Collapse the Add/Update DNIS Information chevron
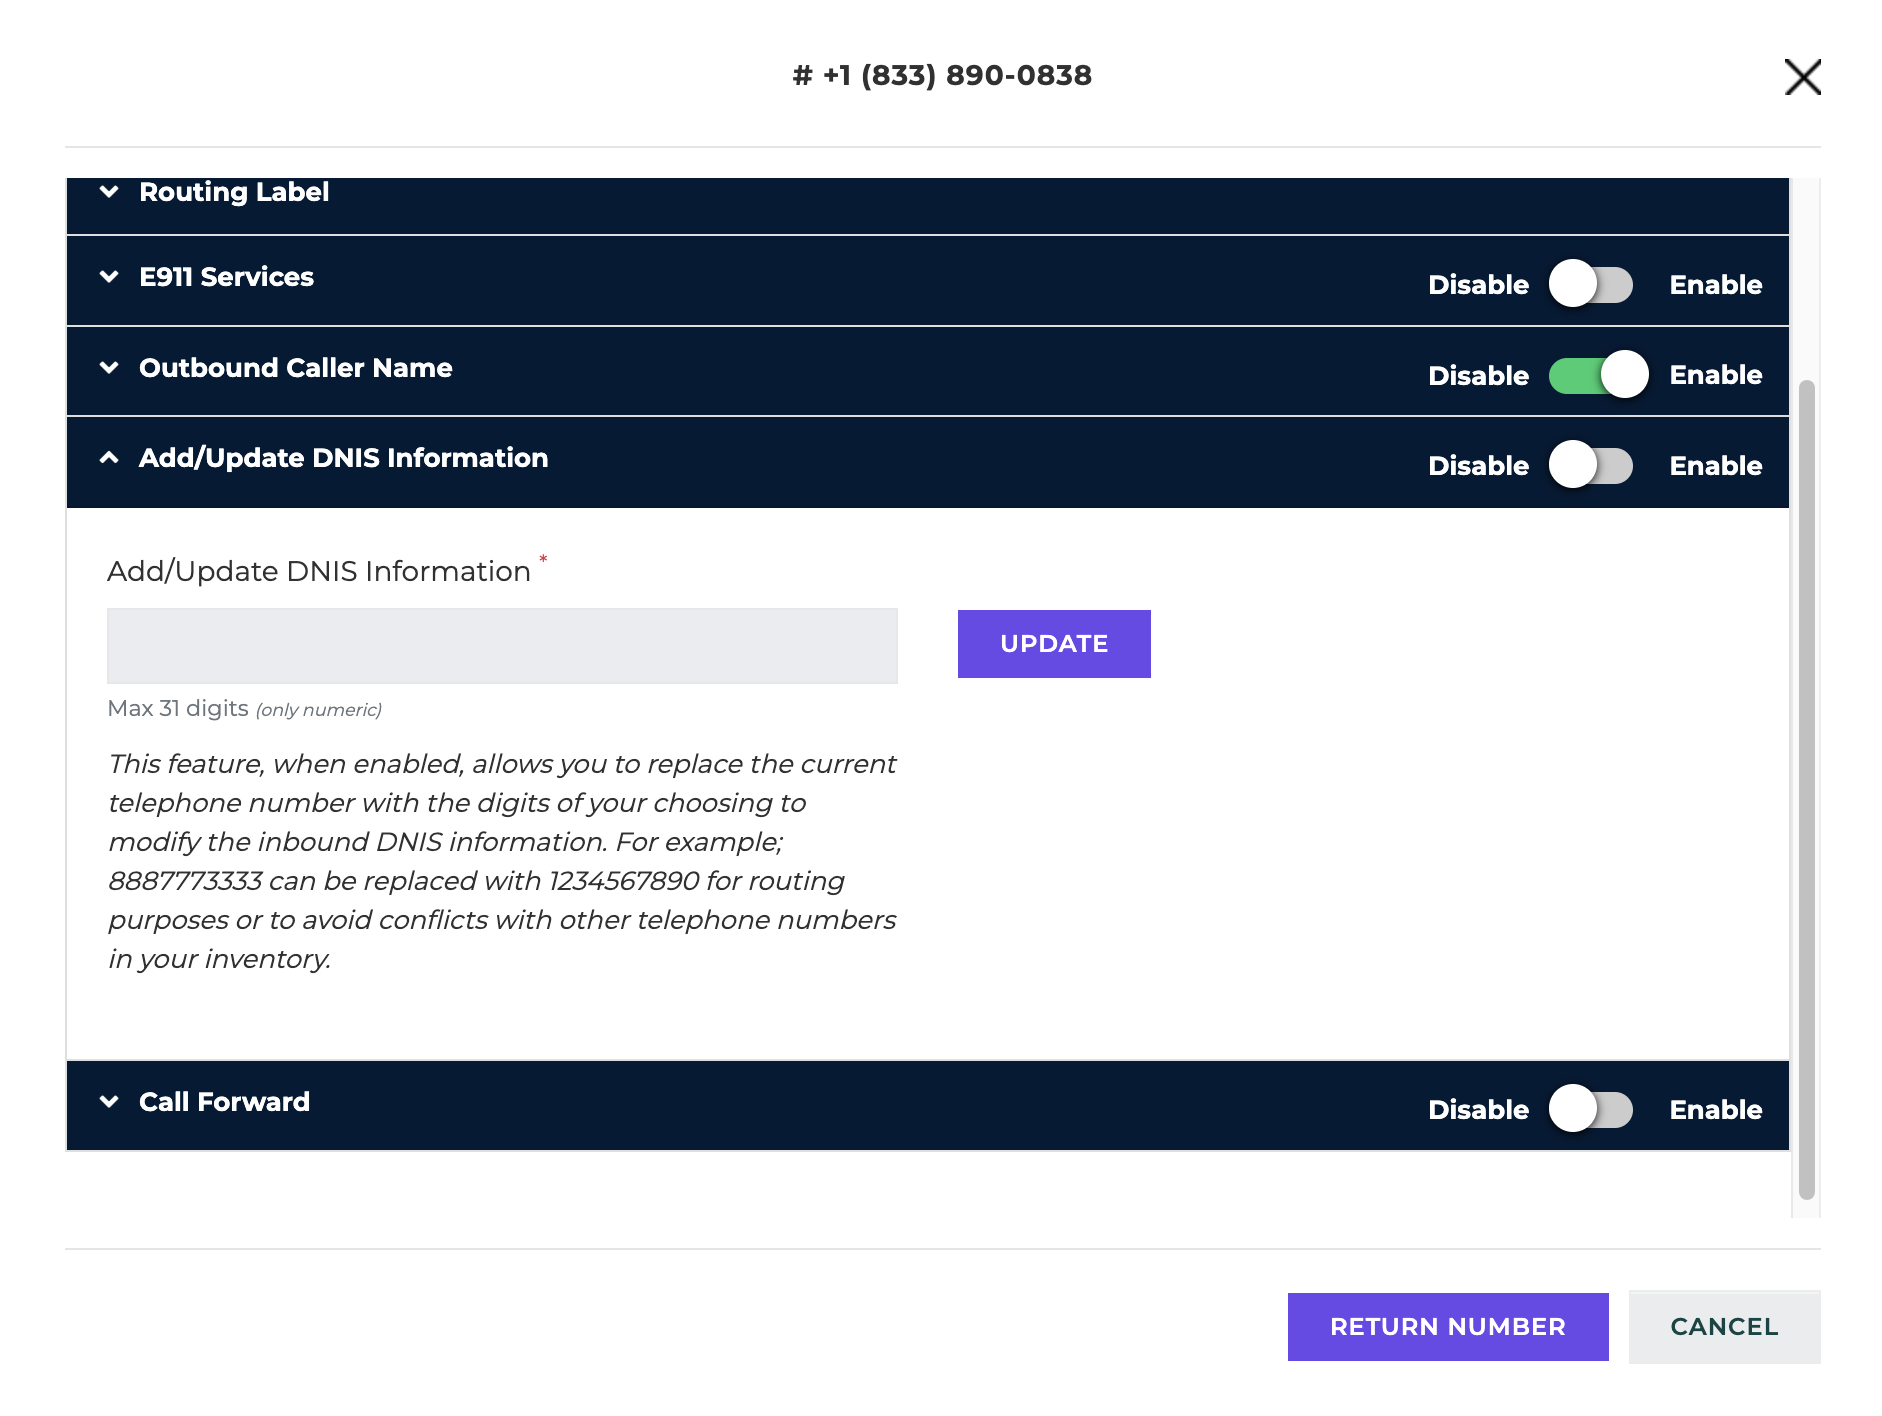 pyautogui.click(x=110, y=458)
